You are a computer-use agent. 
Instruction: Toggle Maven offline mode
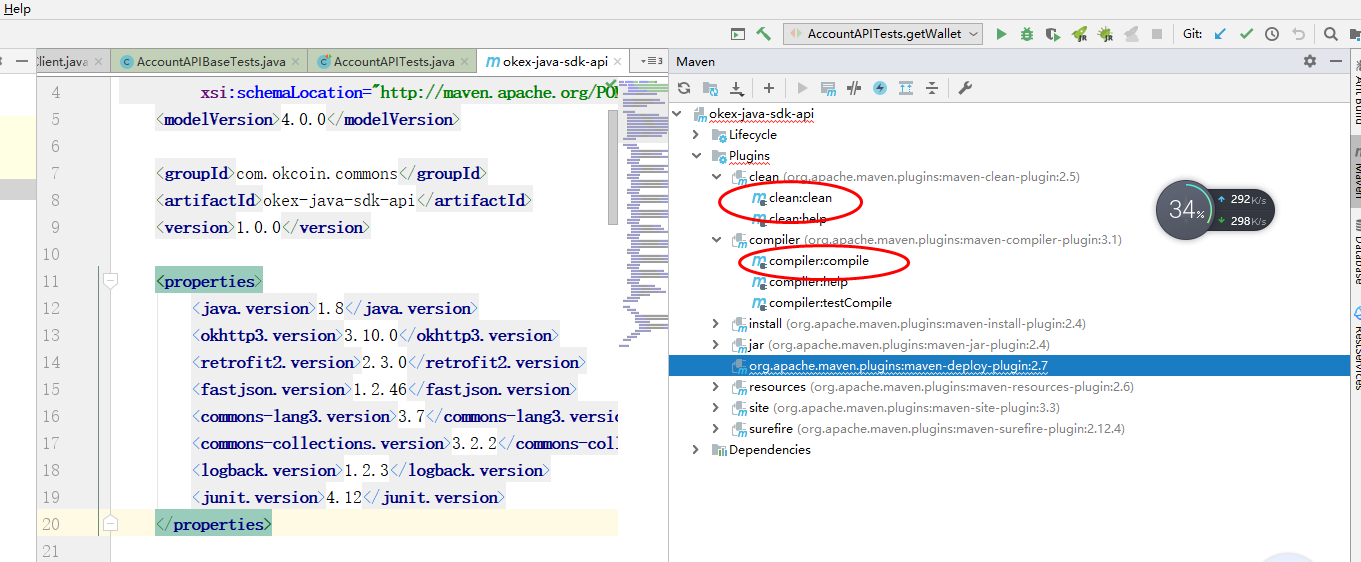click(x=854, y=88)
